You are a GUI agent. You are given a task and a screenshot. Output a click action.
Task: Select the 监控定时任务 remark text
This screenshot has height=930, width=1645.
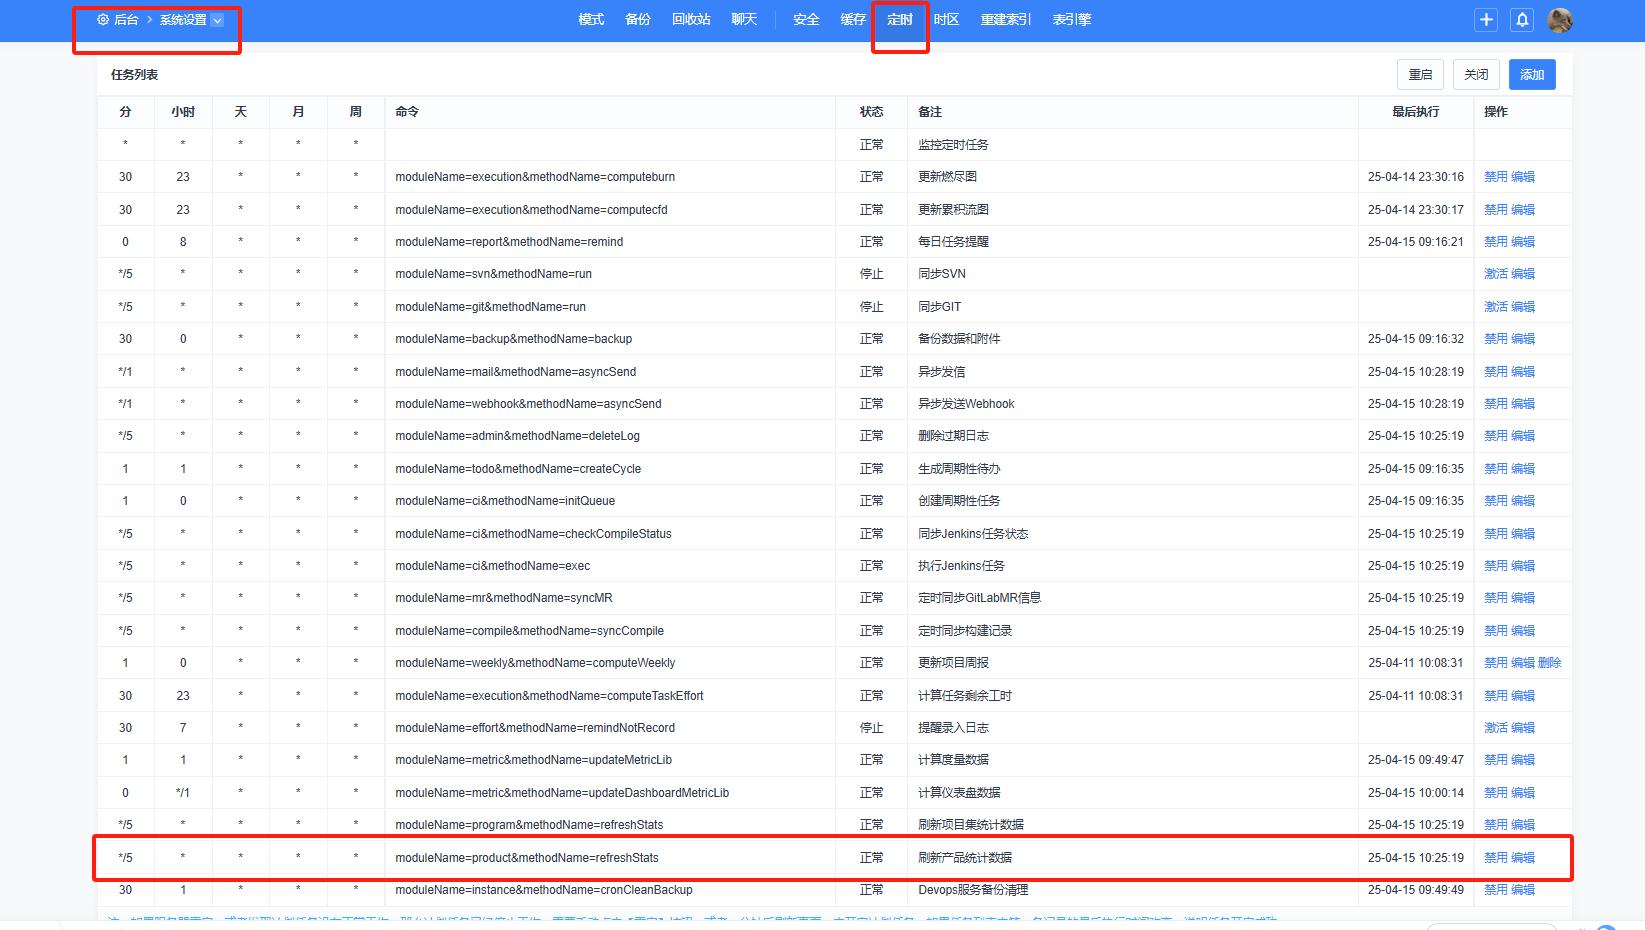(953, 145)
